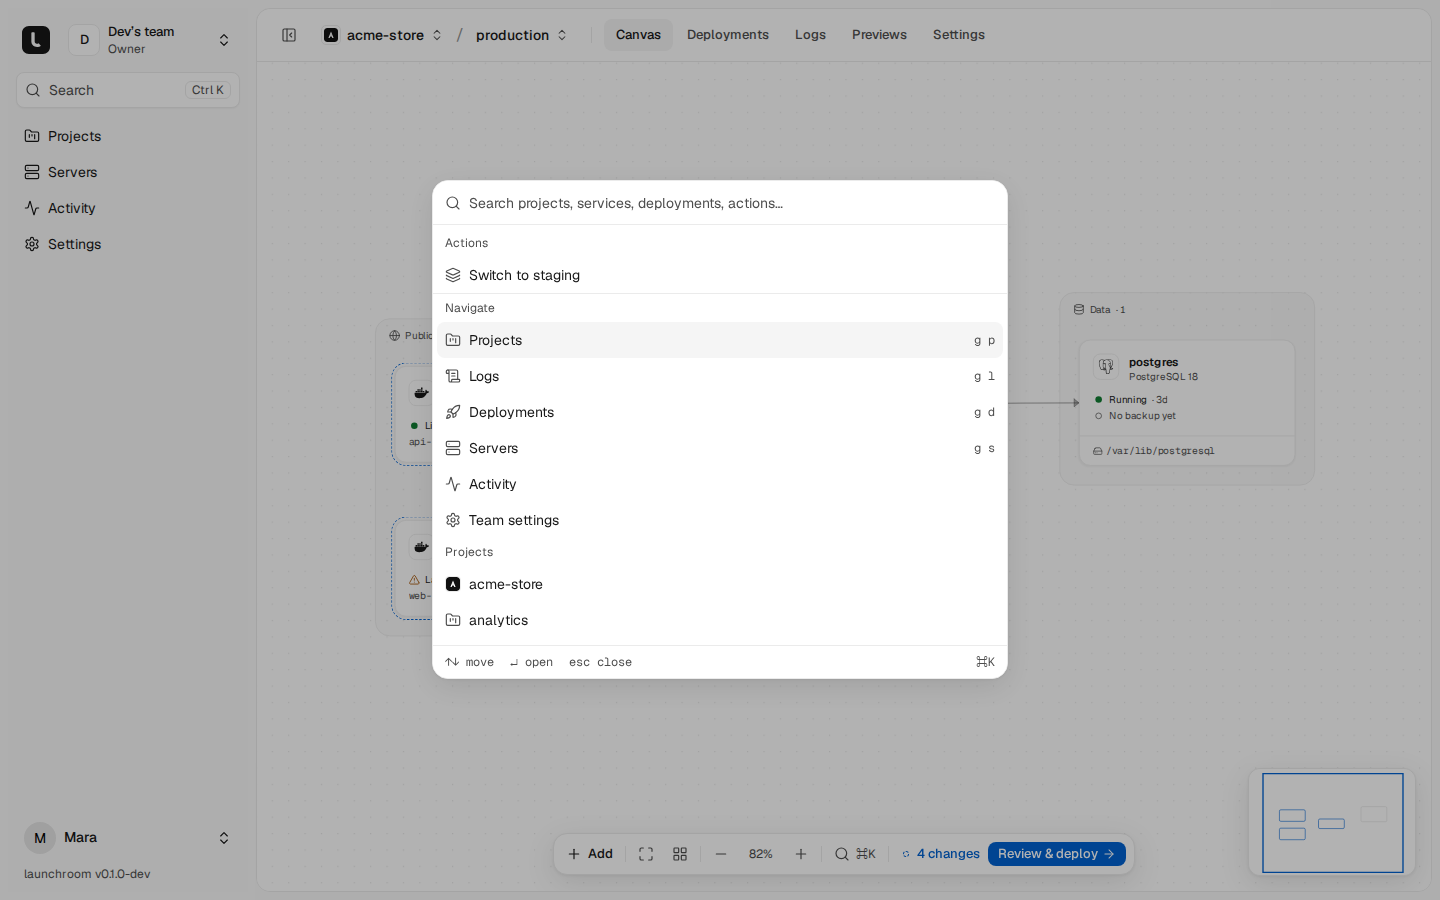Click the canvas minimap
Viewport: 1440px width, 900px height.
click(1332, 823)
